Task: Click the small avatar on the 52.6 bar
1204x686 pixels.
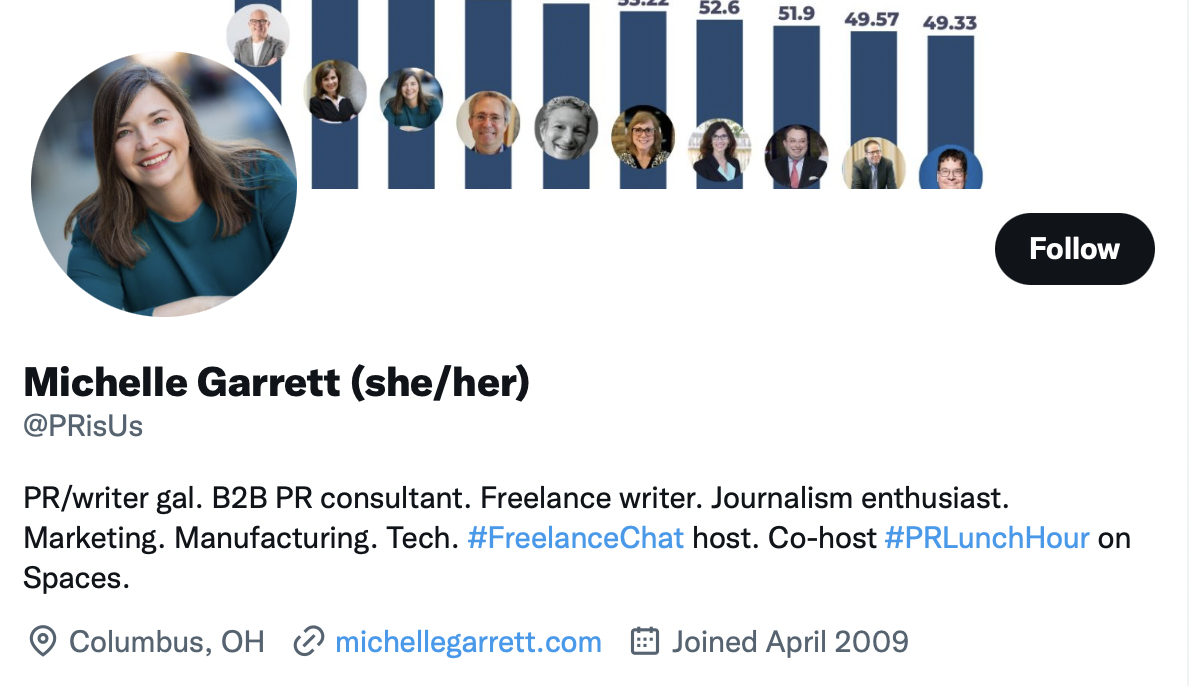Action: tap(720, 150)
